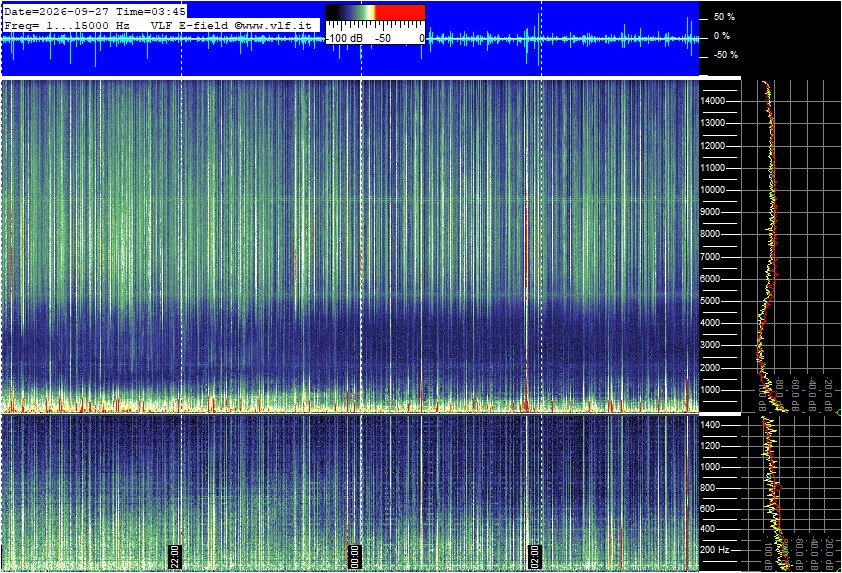Click the color scale gradient bar

[375, 13]
